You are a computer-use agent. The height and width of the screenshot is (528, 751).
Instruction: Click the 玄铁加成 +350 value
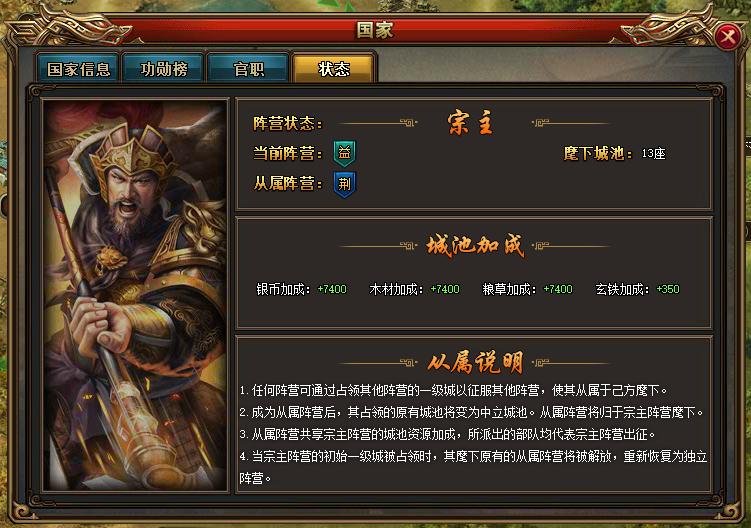(x=668, y=289)
